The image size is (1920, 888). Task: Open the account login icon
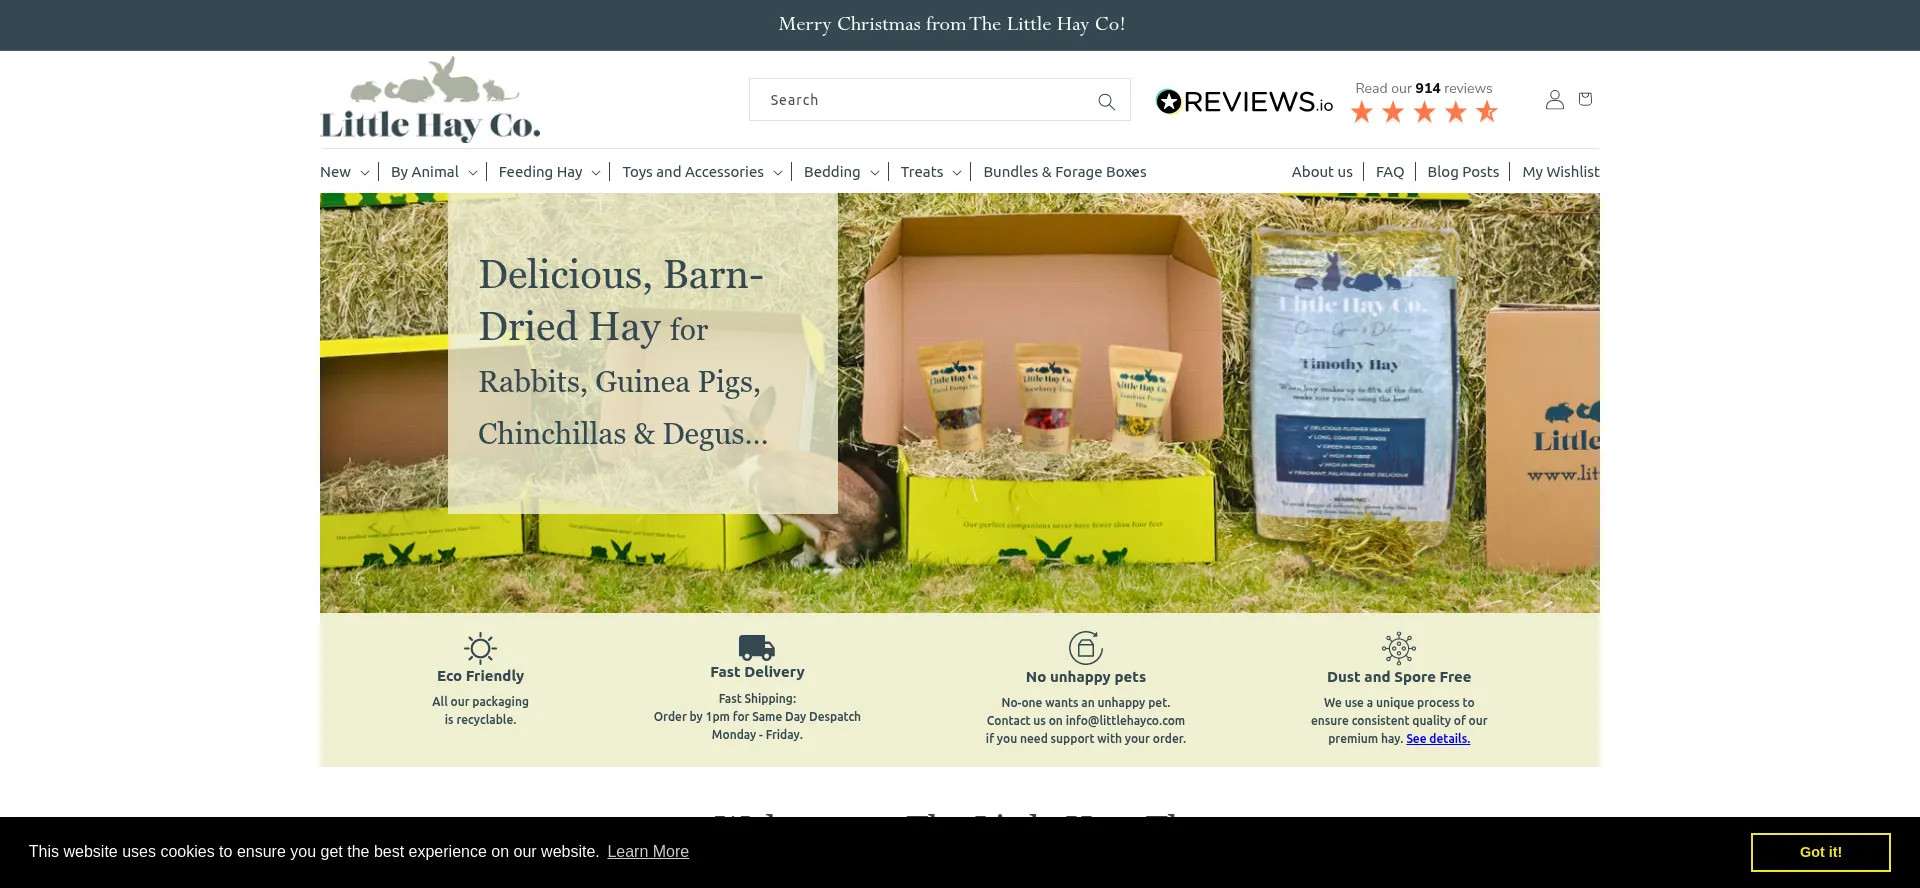pos(1554,99)
